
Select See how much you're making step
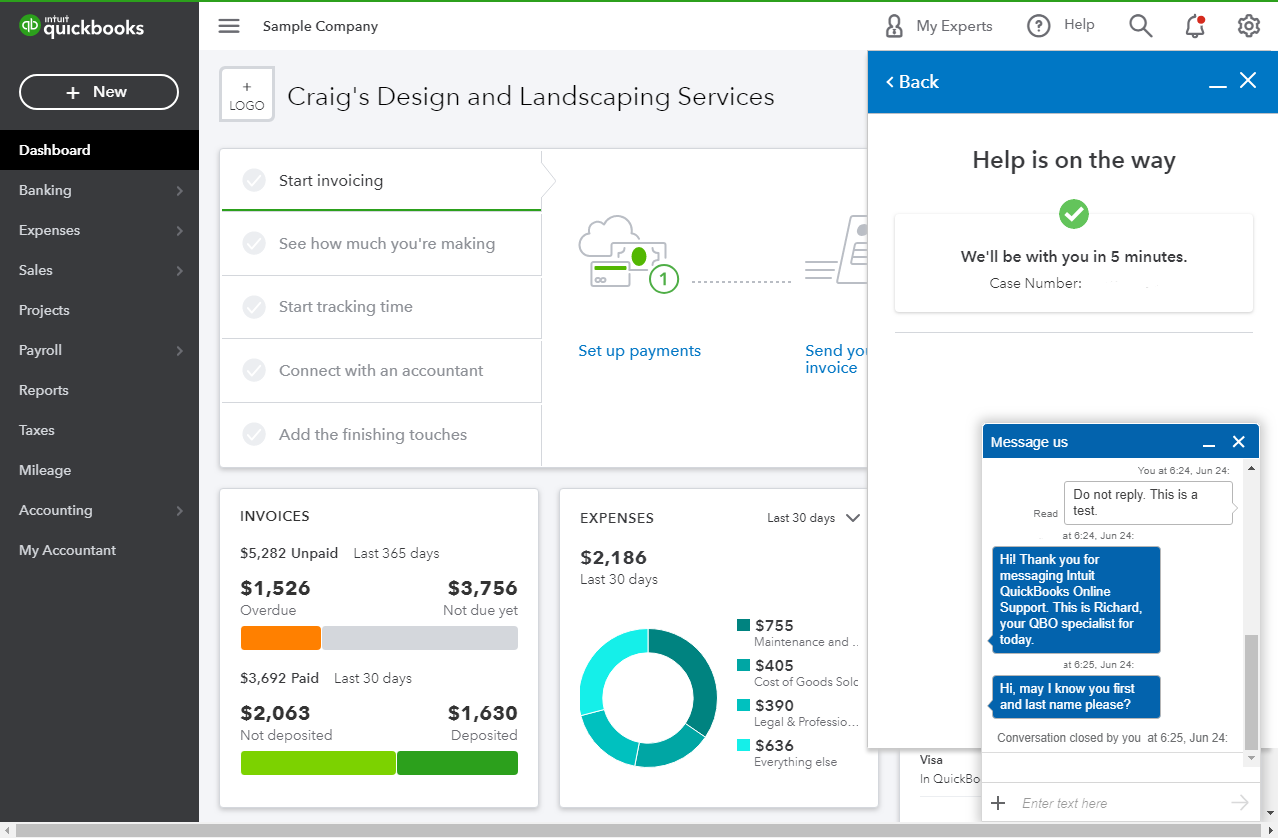381,244
